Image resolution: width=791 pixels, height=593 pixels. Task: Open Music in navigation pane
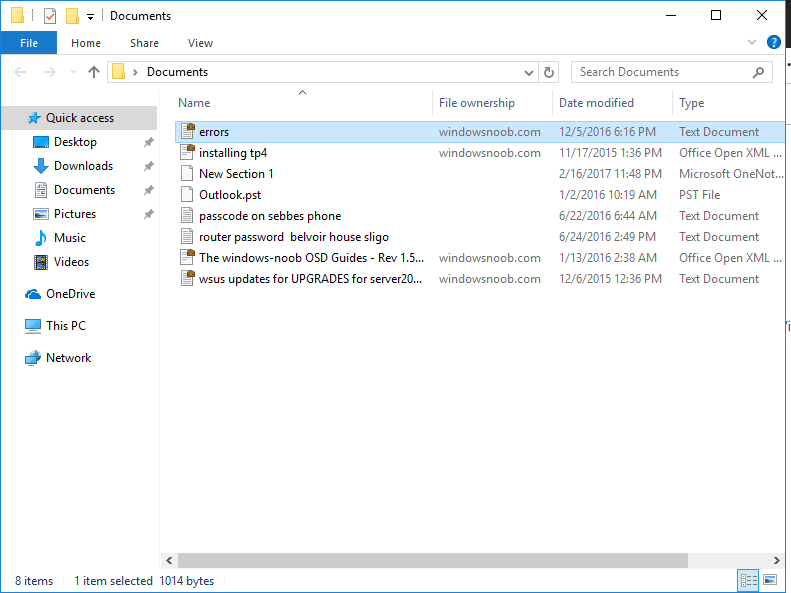(70, 238)
